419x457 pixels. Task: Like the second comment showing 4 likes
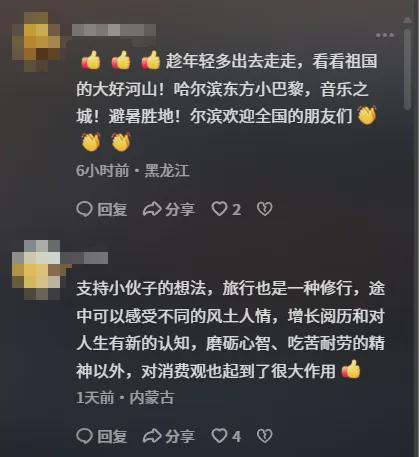219,436
